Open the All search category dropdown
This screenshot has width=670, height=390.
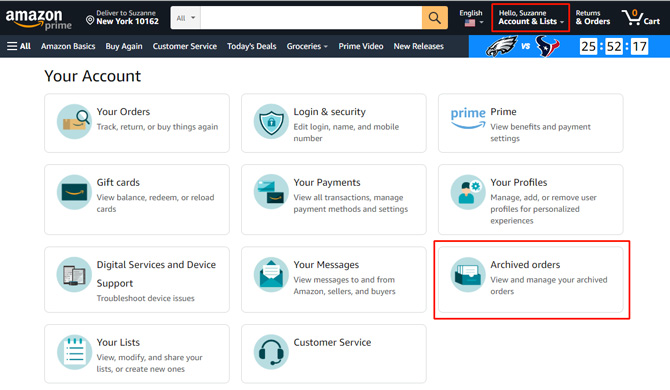click(186, 18)
